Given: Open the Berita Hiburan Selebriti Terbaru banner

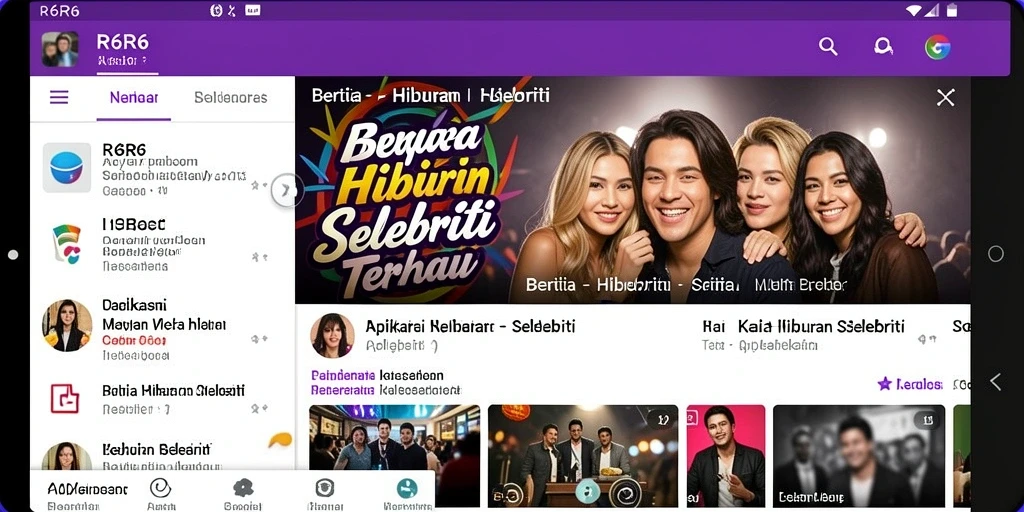Looking at the screenshot, I should coord(632,190).
